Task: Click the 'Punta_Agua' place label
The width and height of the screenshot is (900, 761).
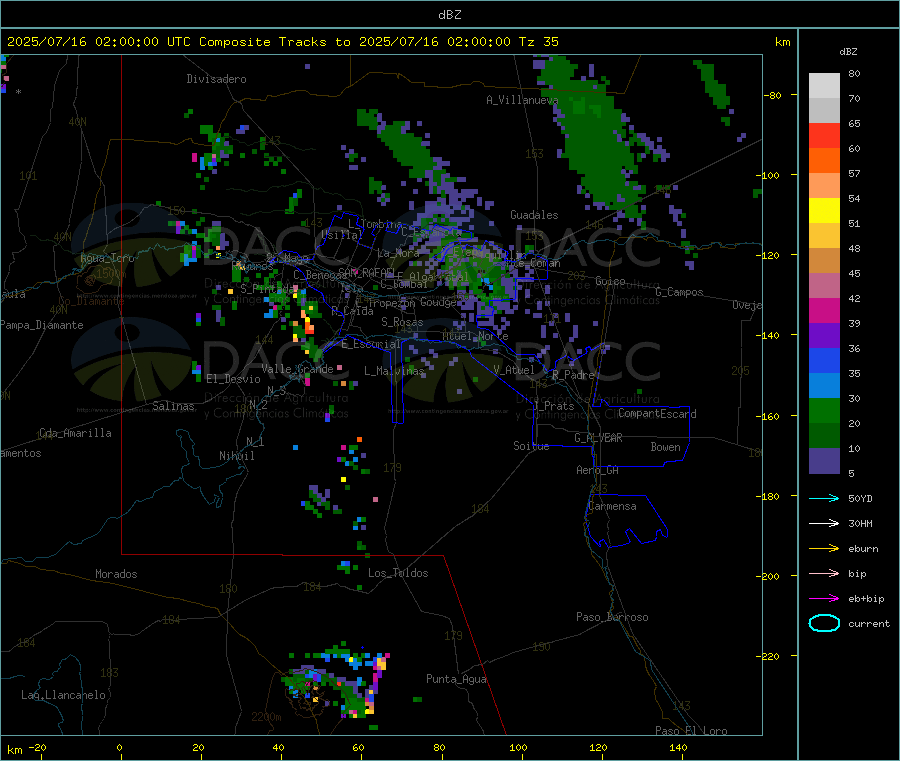Action: pos(456,679)
